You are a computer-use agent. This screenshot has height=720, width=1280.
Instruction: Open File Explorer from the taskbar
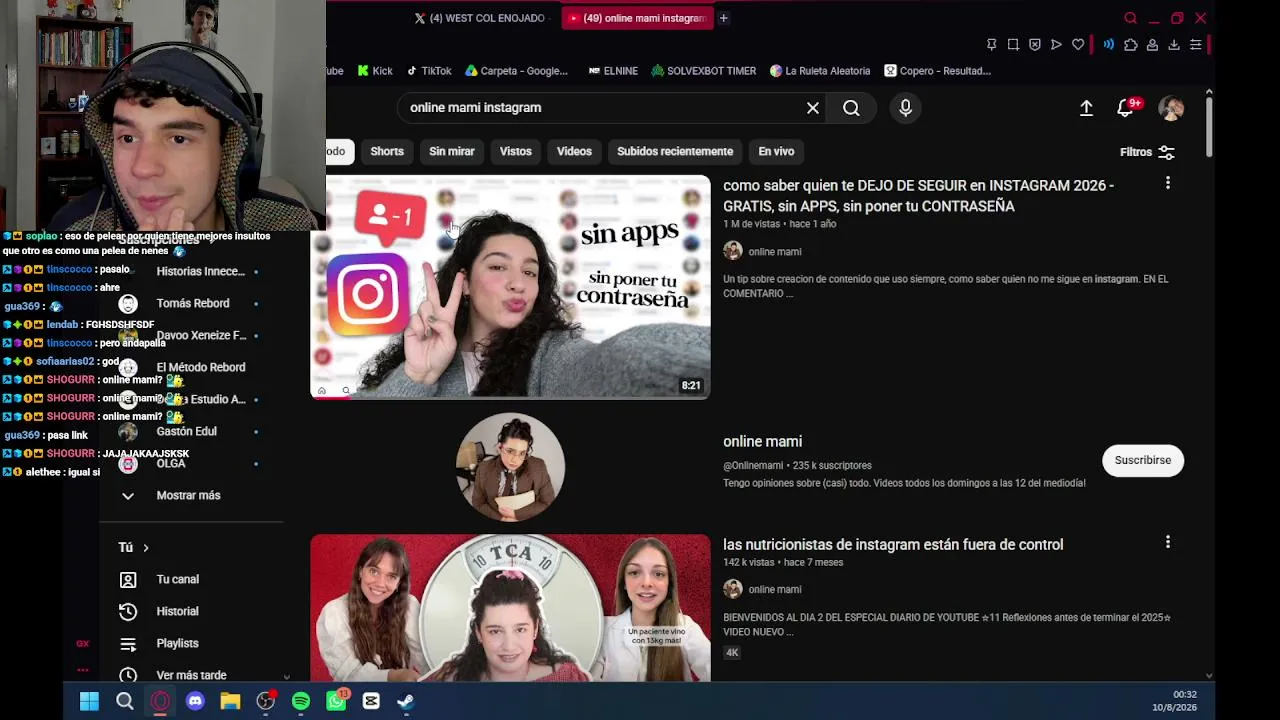coord(230,702)
